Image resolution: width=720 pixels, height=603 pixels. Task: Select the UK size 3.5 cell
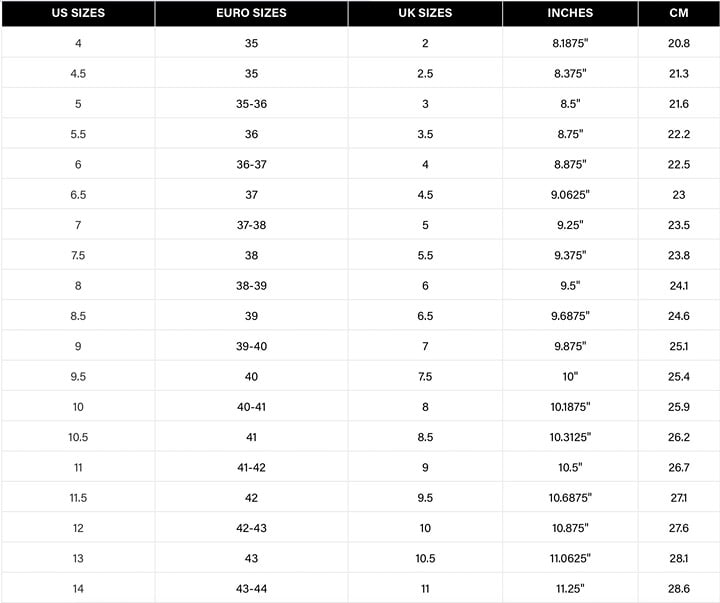pyautogui.click(x=425, y=134)
